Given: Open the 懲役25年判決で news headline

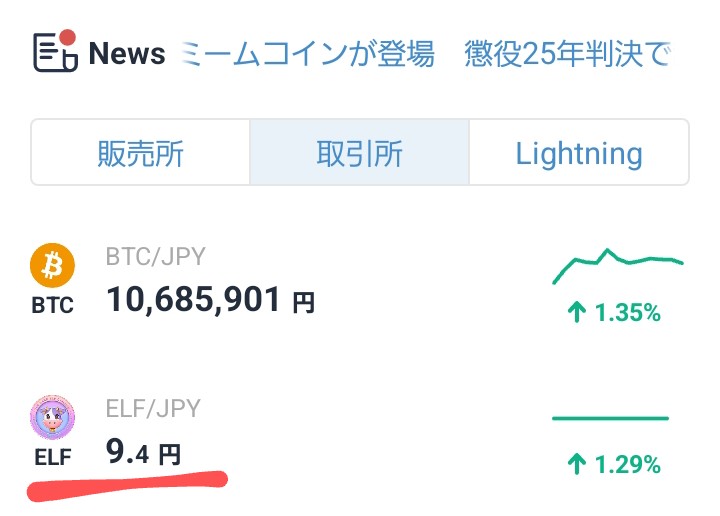Looking at the screenshot, I should point(568,54).
